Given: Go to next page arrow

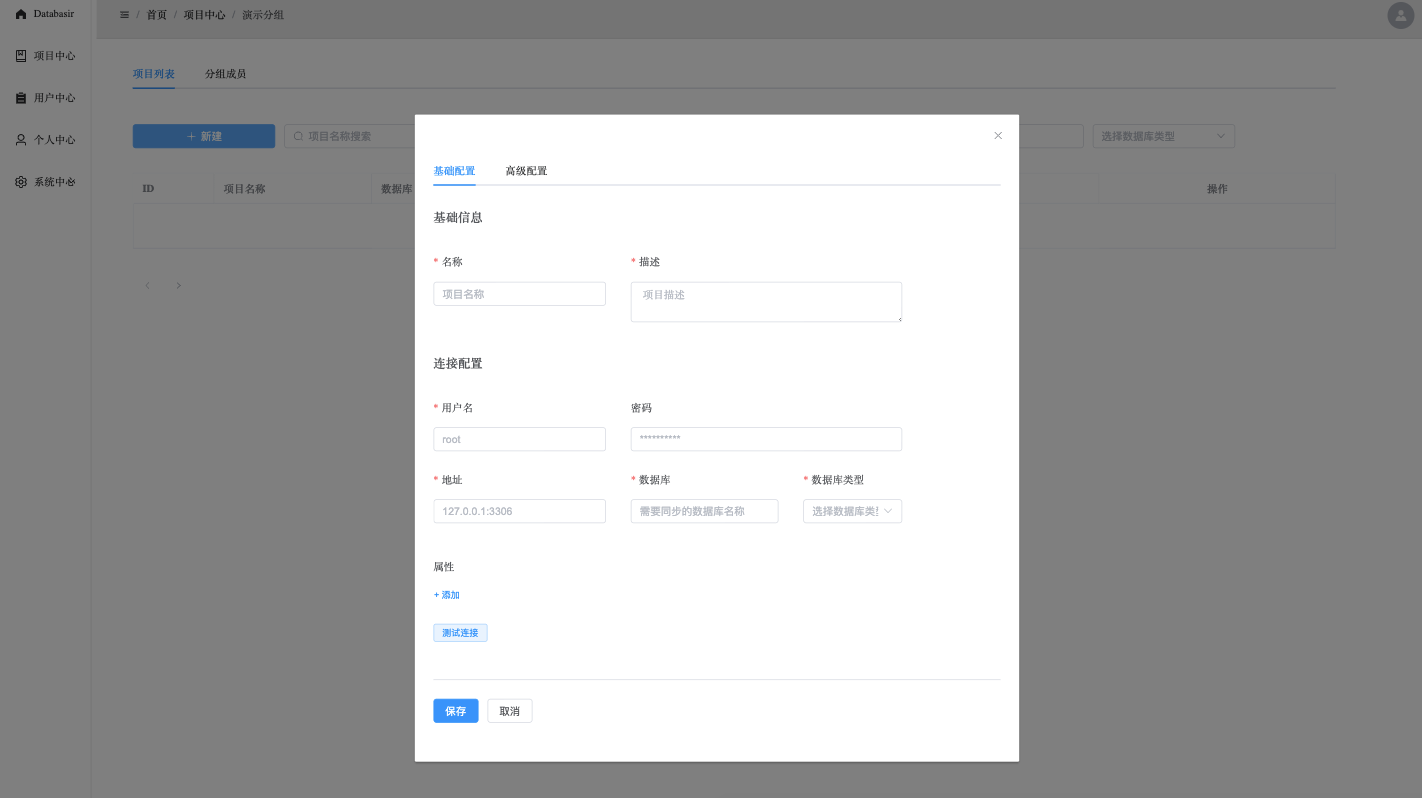Looking at the screenshot, I should tap(178, 286).
